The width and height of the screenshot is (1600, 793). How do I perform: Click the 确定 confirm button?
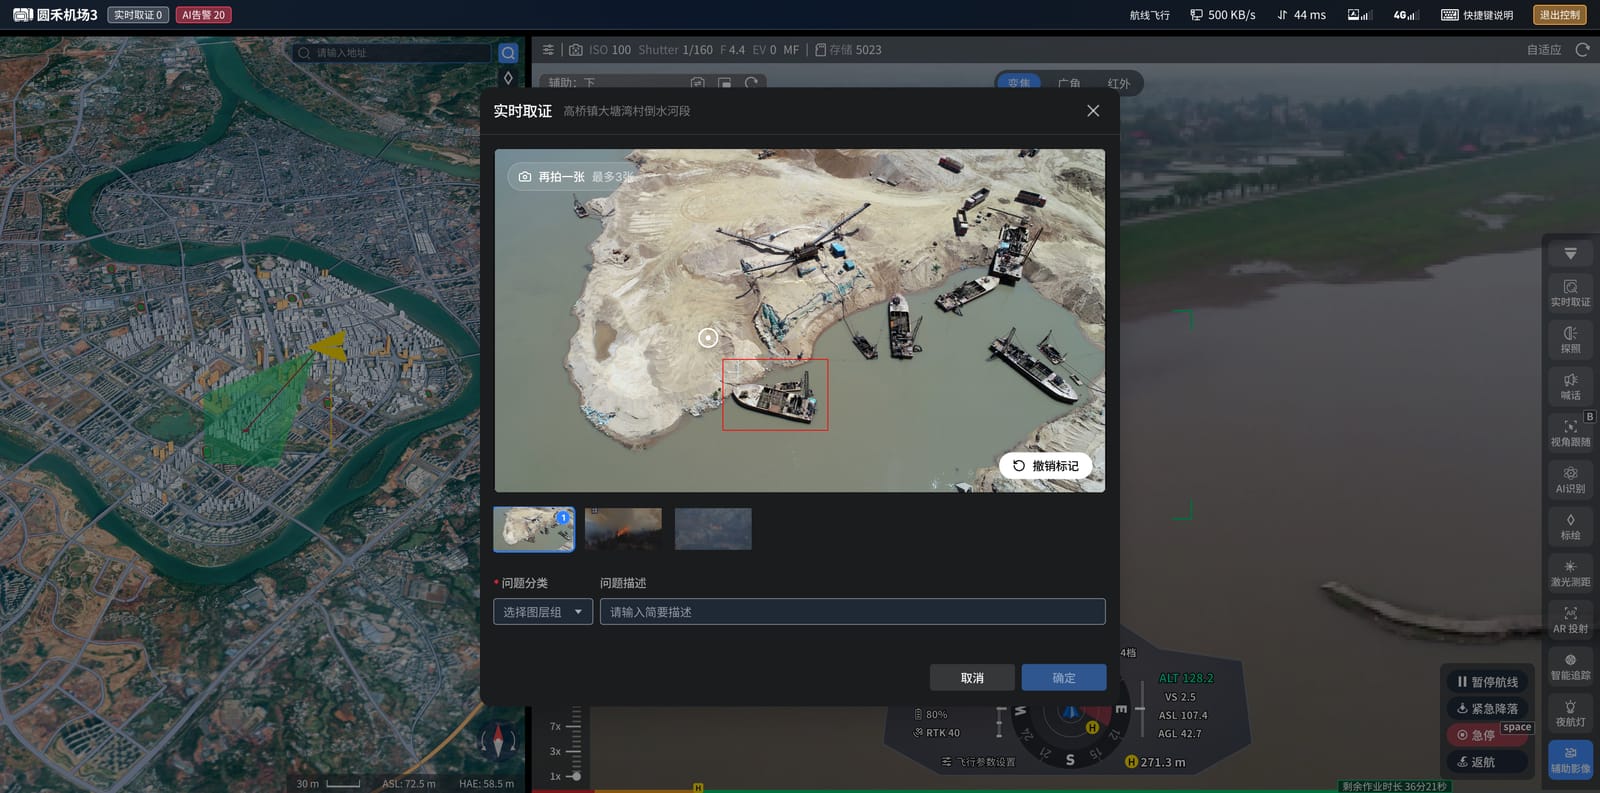tap(1064, 678)
